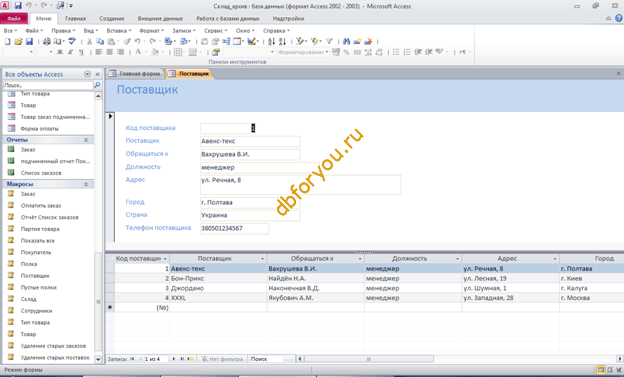Viewport: 624px width, 377px height.
Task: Click the gridlines table icon
Action: point(178,52)
